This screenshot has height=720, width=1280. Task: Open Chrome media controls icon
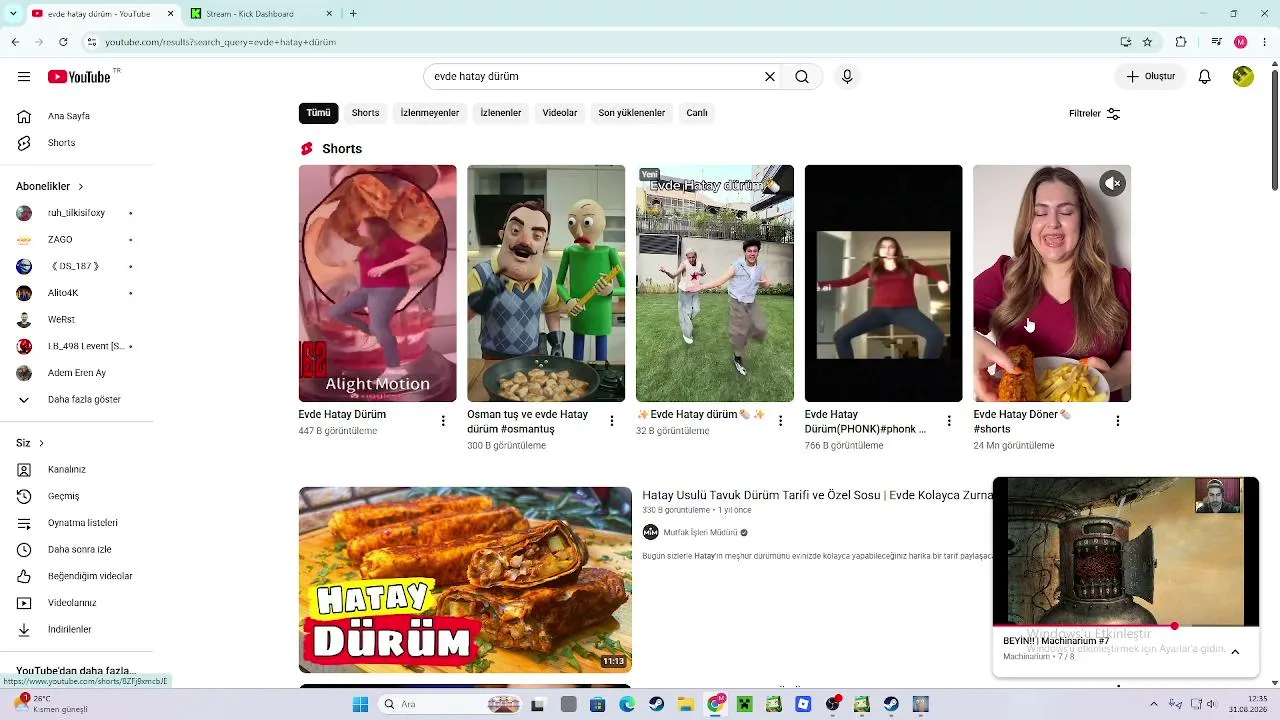click(1216, 42)
